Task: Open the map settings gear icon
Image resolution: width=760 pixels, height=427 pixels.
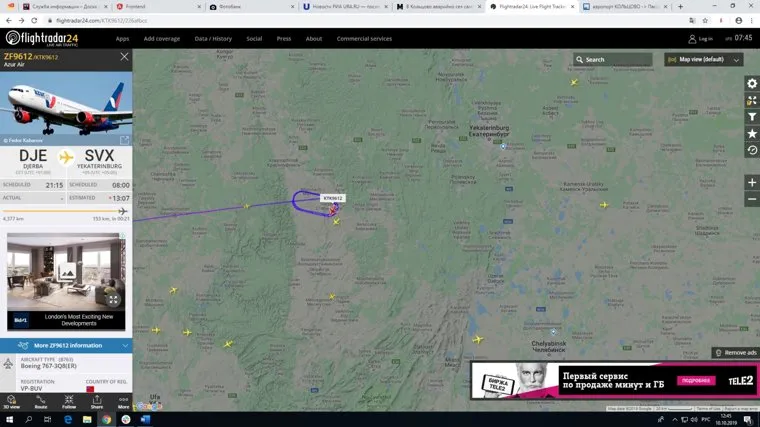Action: coord(752,83)
